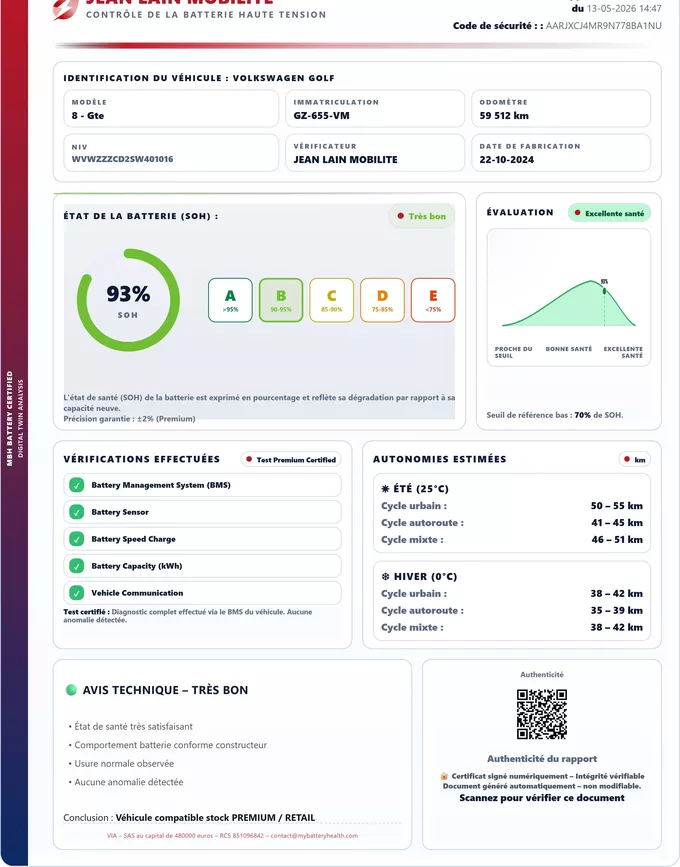This screenshot has width=680, height=867.
Task: Click the Test Premium Certified badge
Action: coord(291,459)
